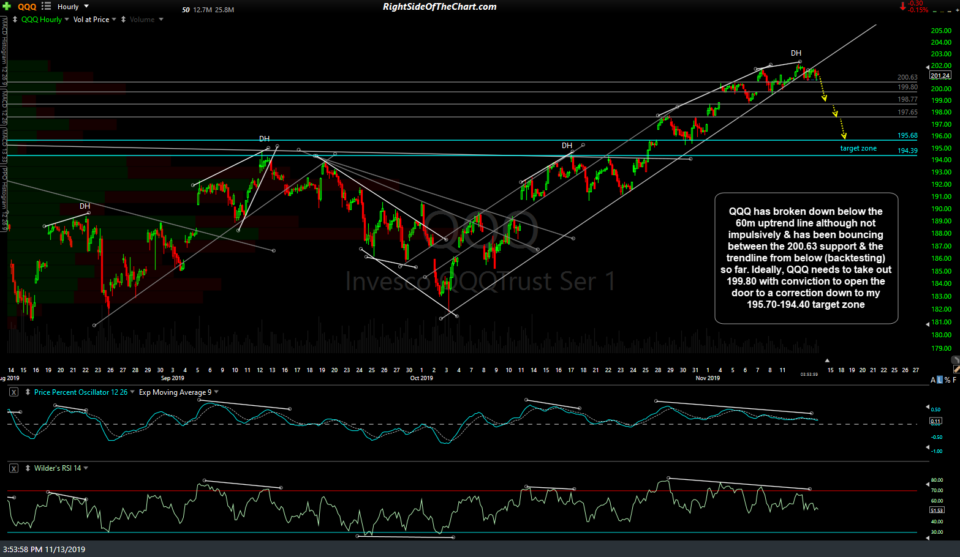Click the 12.7M volume figure at top
Viewport: 960px width, 557px height.
(201, 10)
